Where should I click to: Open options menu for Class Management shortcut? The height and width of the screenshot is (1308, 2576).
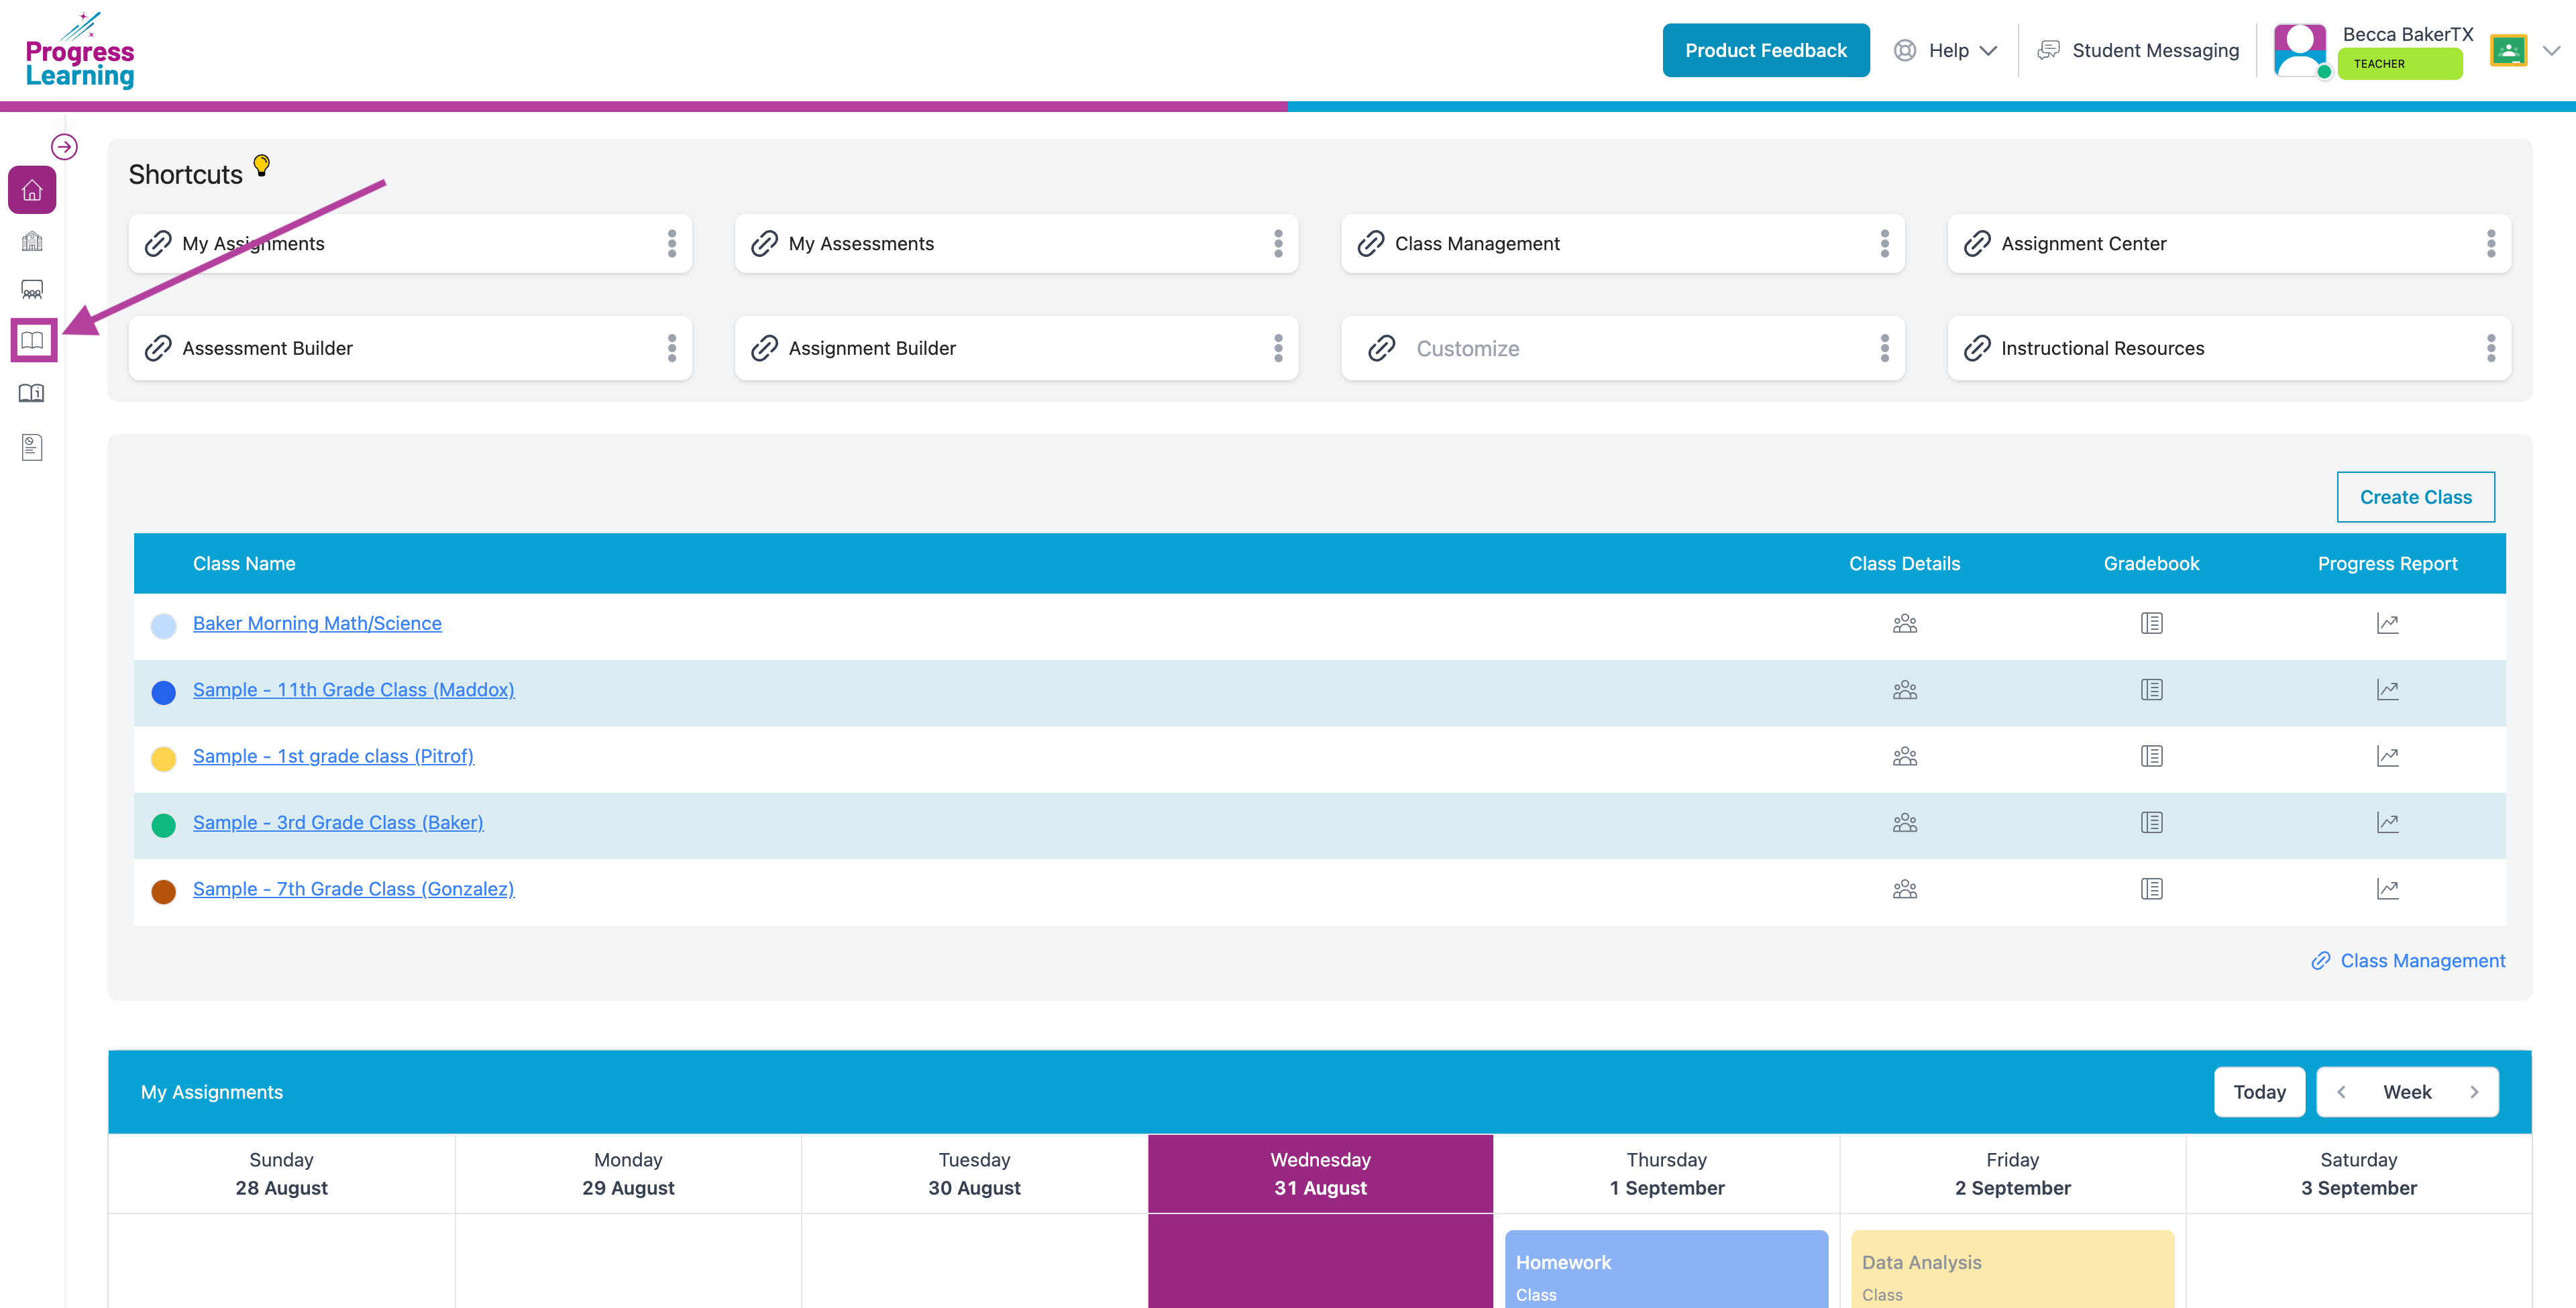pos(1885,243)
